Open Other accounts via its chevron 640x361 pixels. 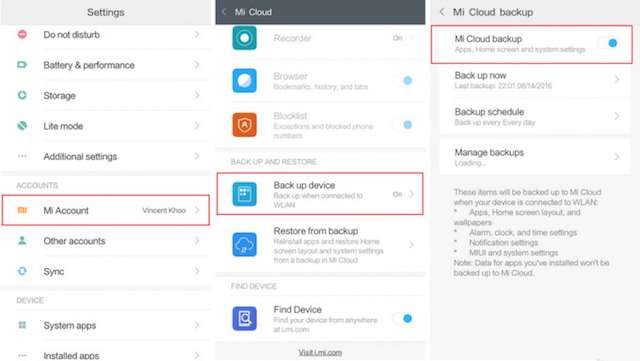197,241
